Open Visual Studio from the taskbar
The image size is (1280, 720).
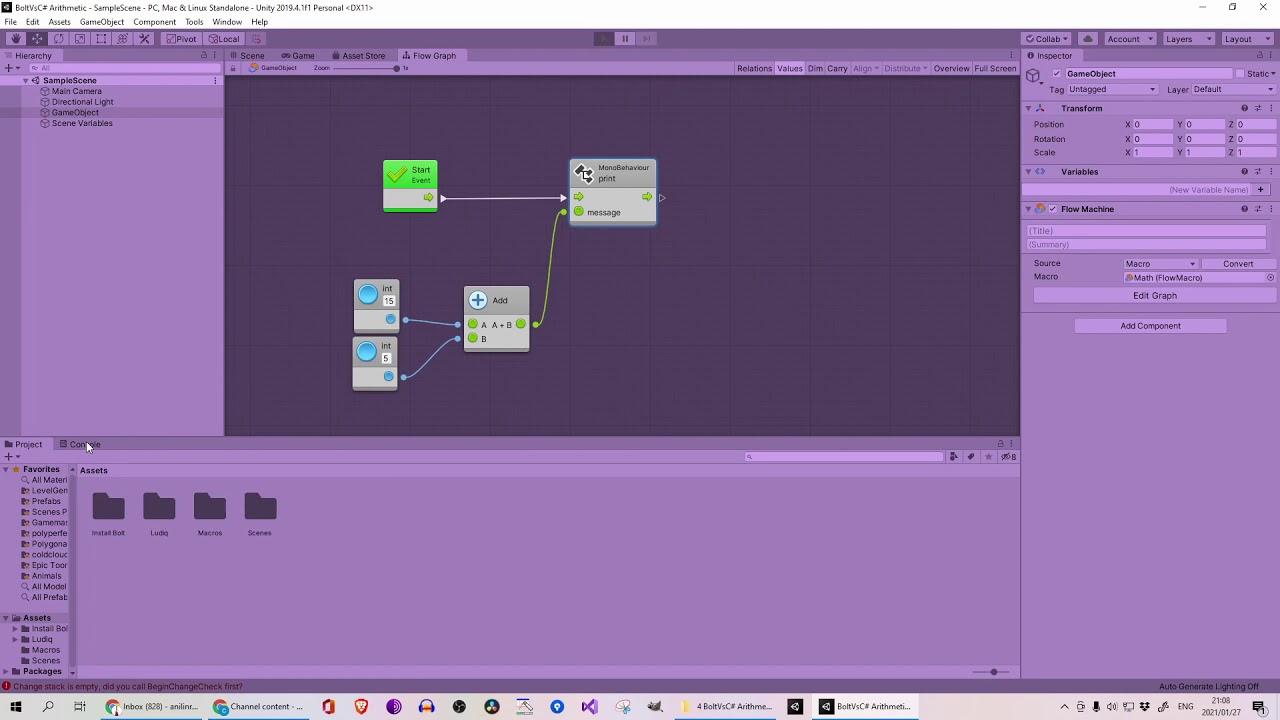tap(589, 707)
